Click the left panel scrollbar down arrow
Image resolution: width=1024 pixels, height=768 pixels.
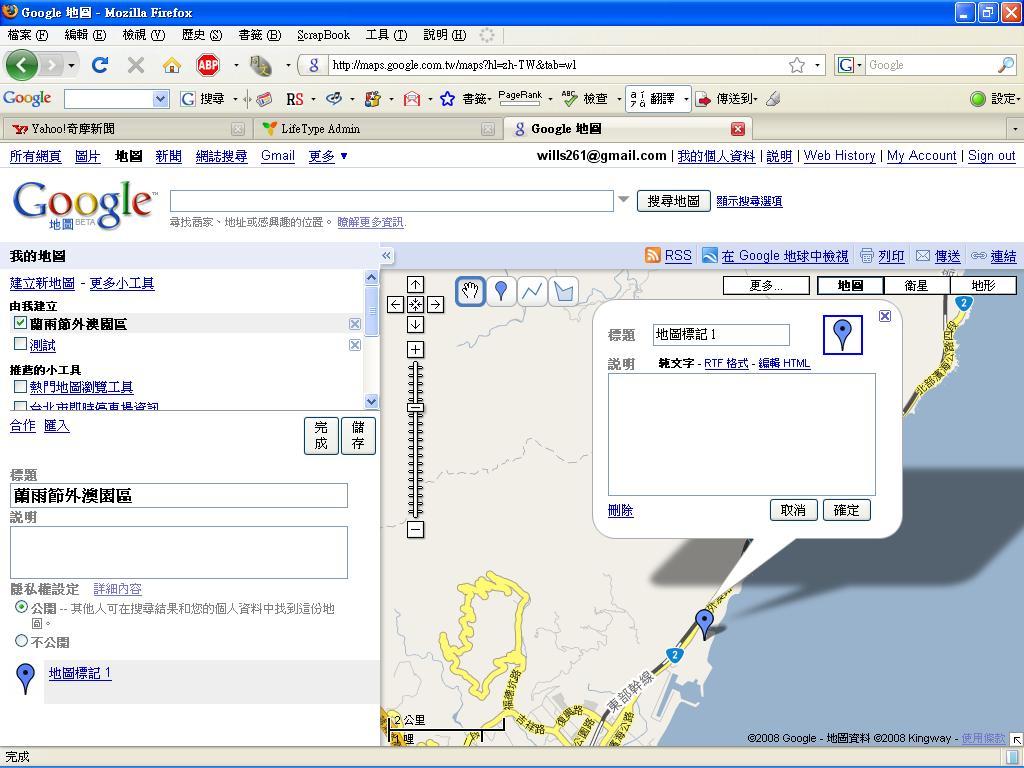(x=371, y=402)
